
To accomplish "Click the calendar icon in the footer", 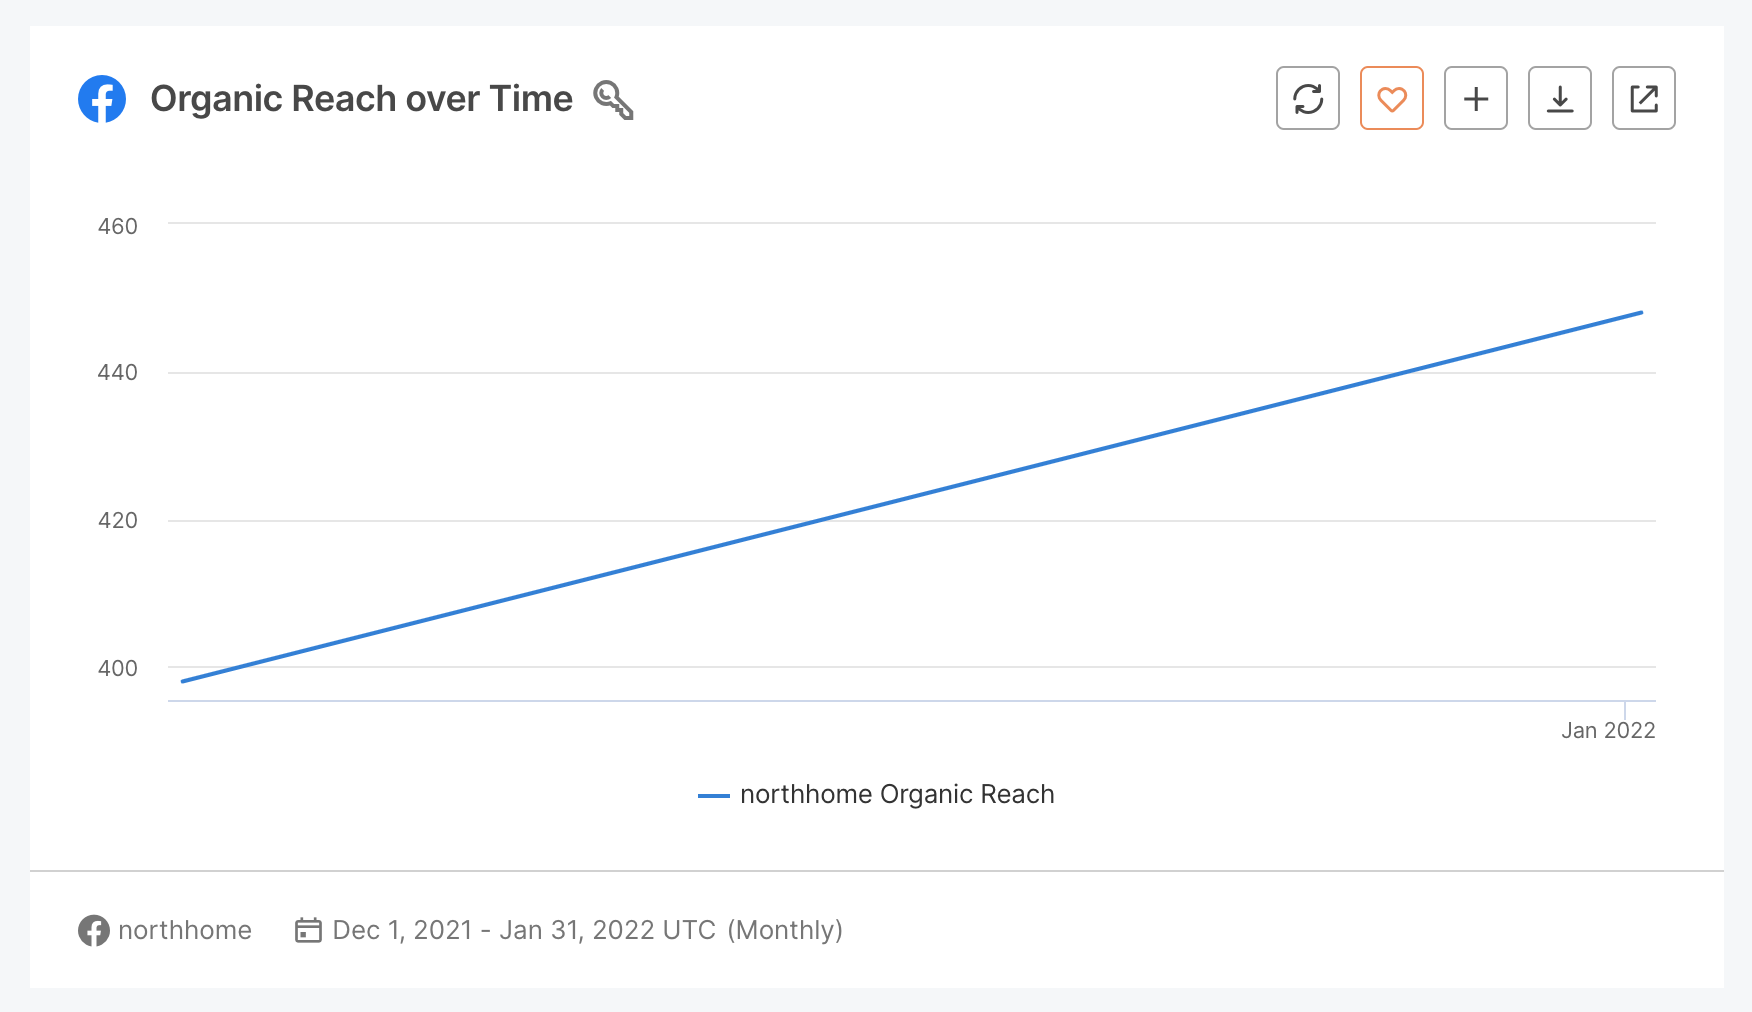I will click(x=308, y=930).
